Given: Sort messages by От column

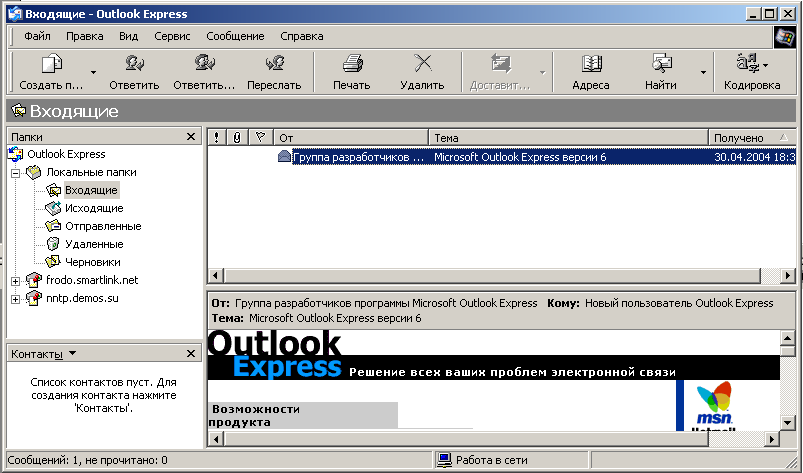Looking at the screenshot, I should click(351, 137).
